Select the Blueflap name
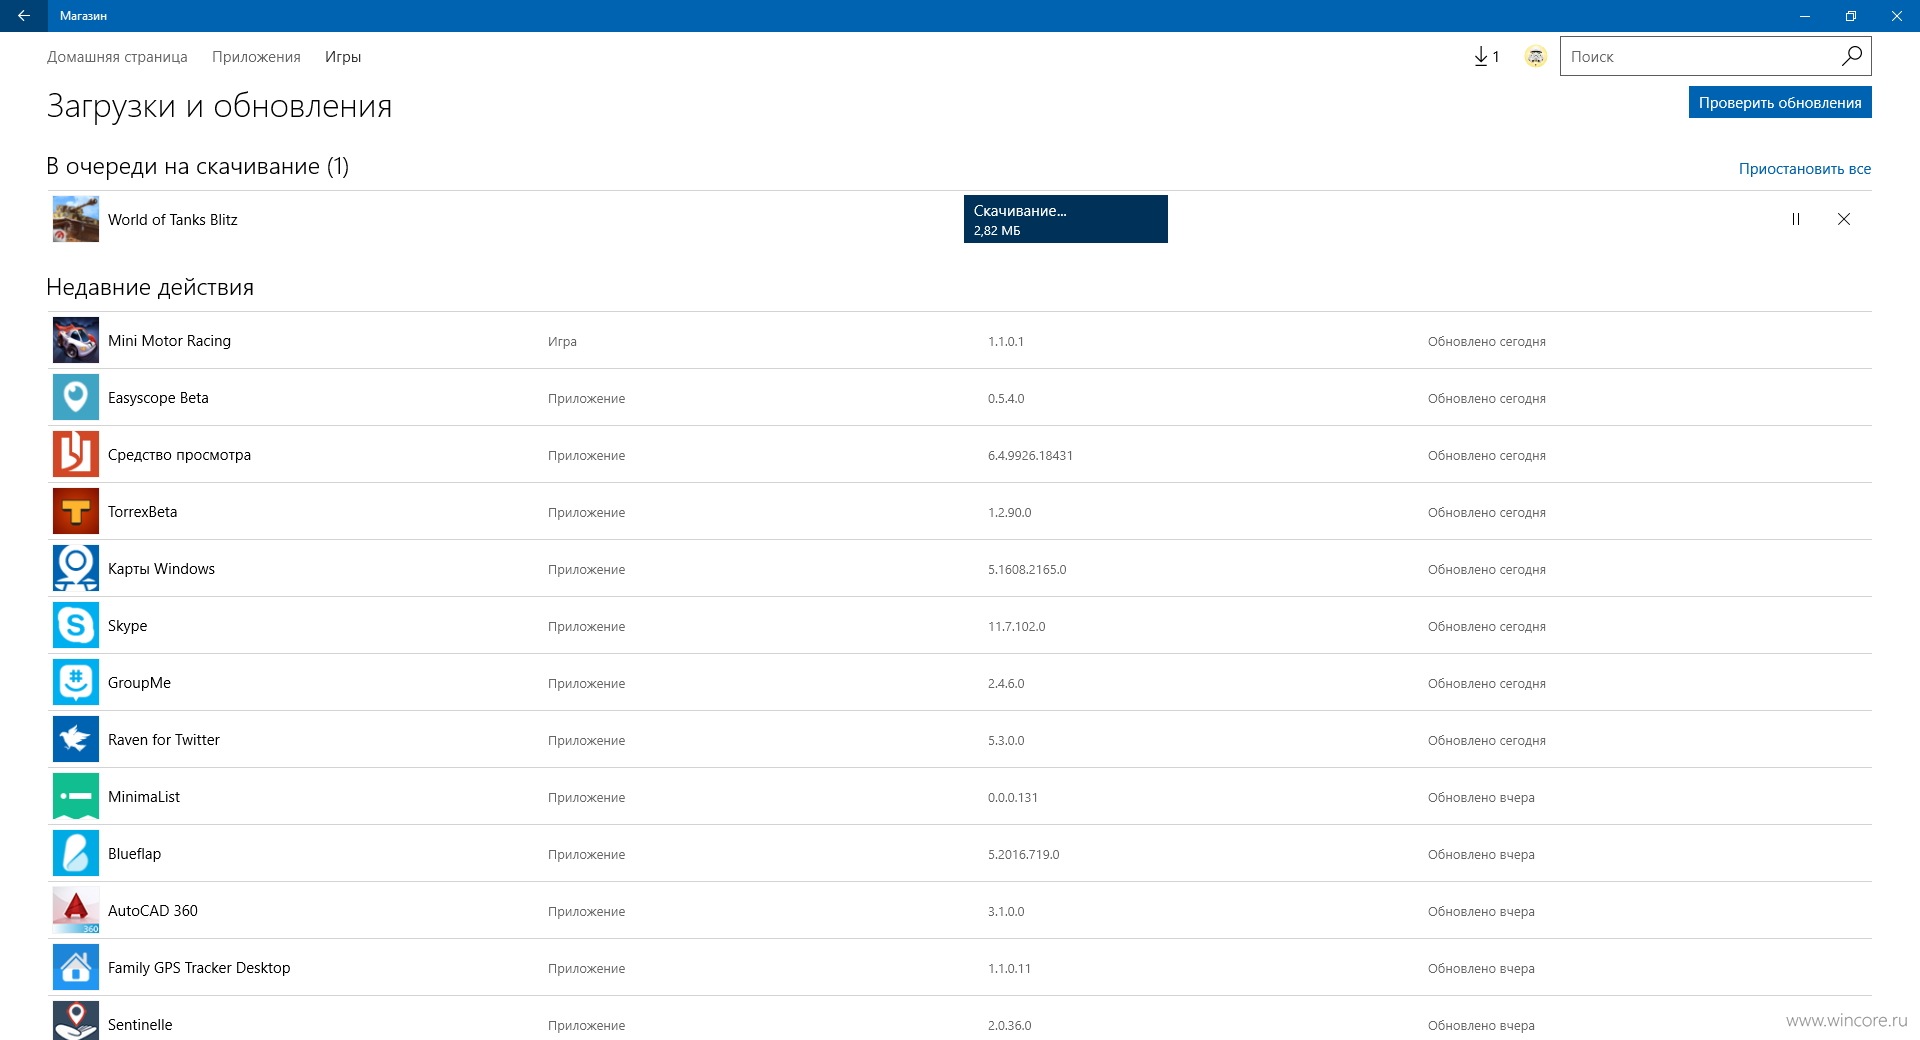 134,854
